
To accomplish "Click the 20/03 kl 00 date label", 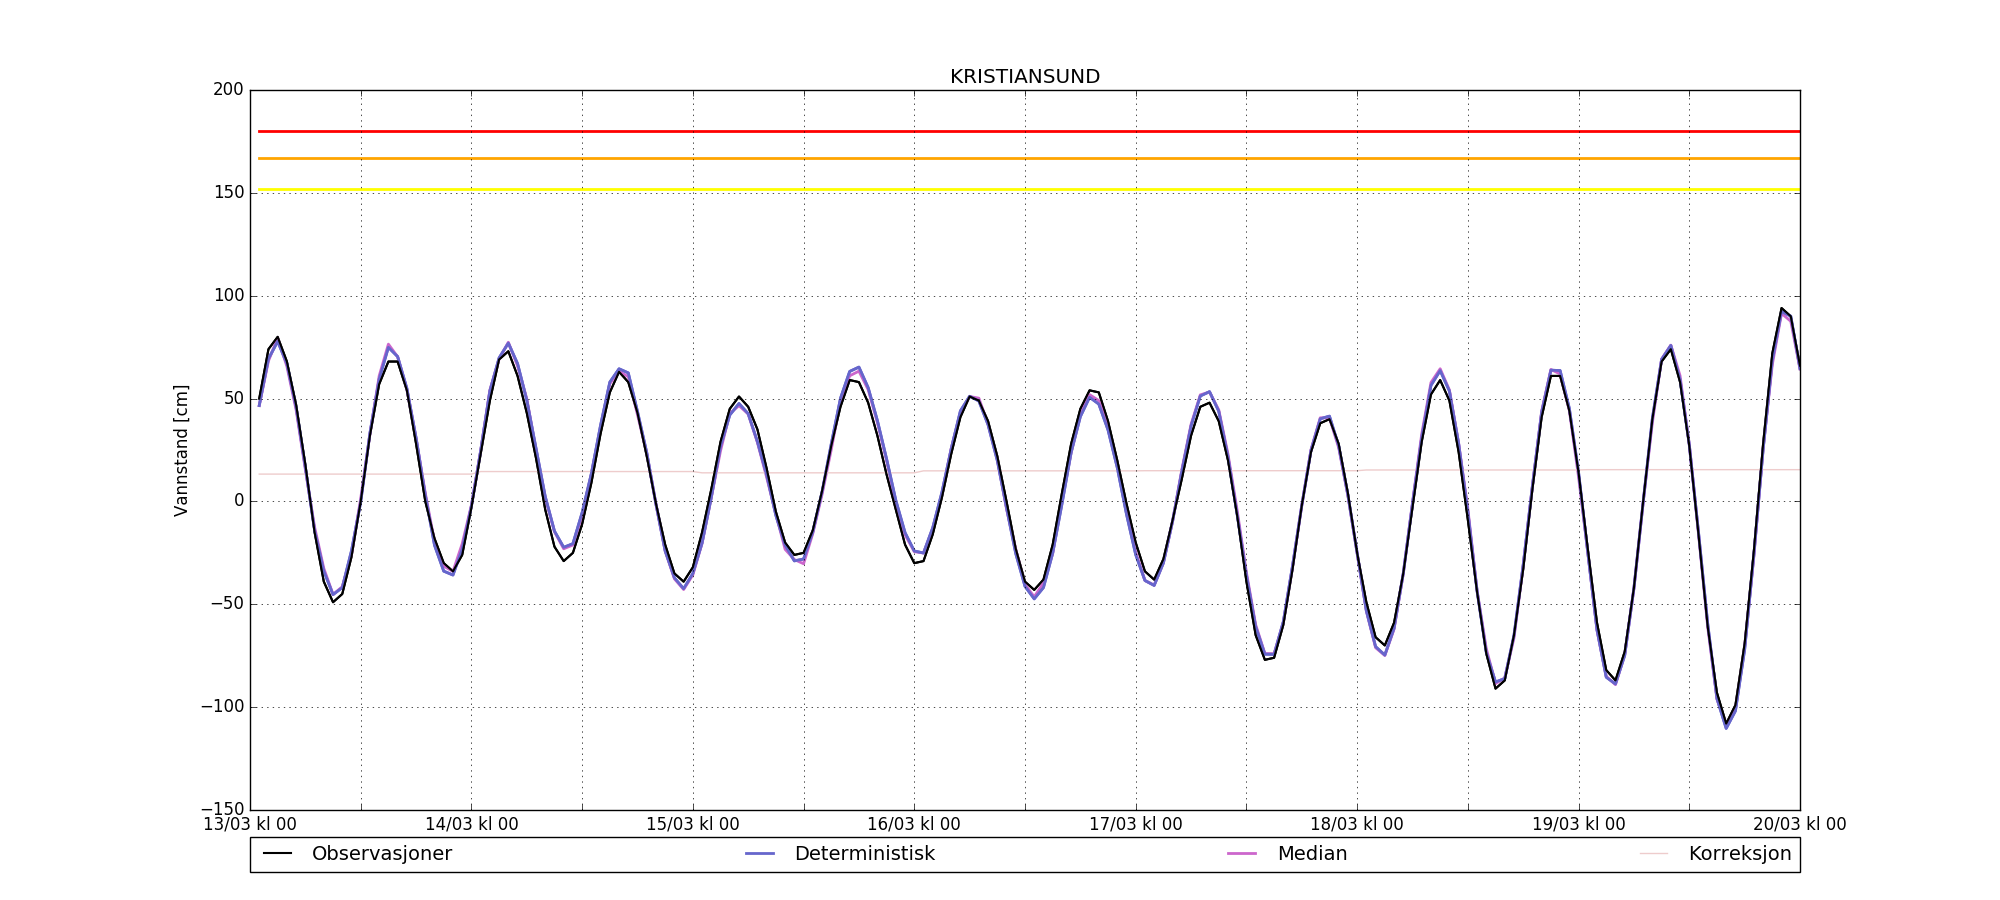I will coord(1799,825).
